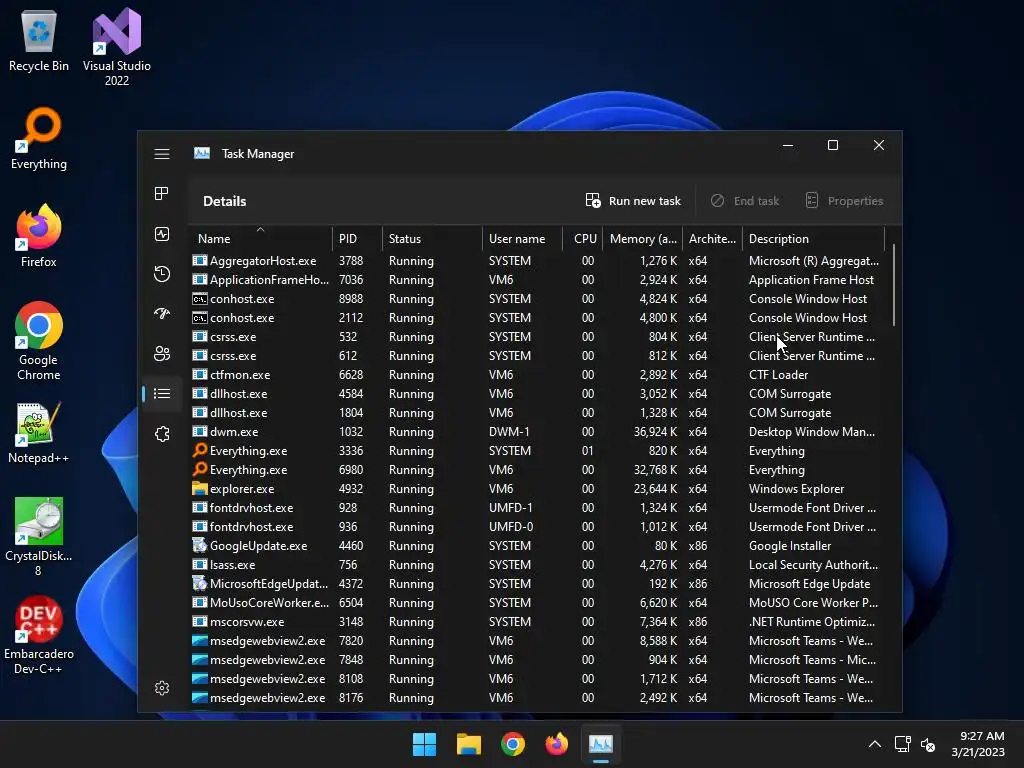Viewport: 1024px width, 768px height.
Task: Select Everything.exe with PID 3336
Action: coord(539,451)
